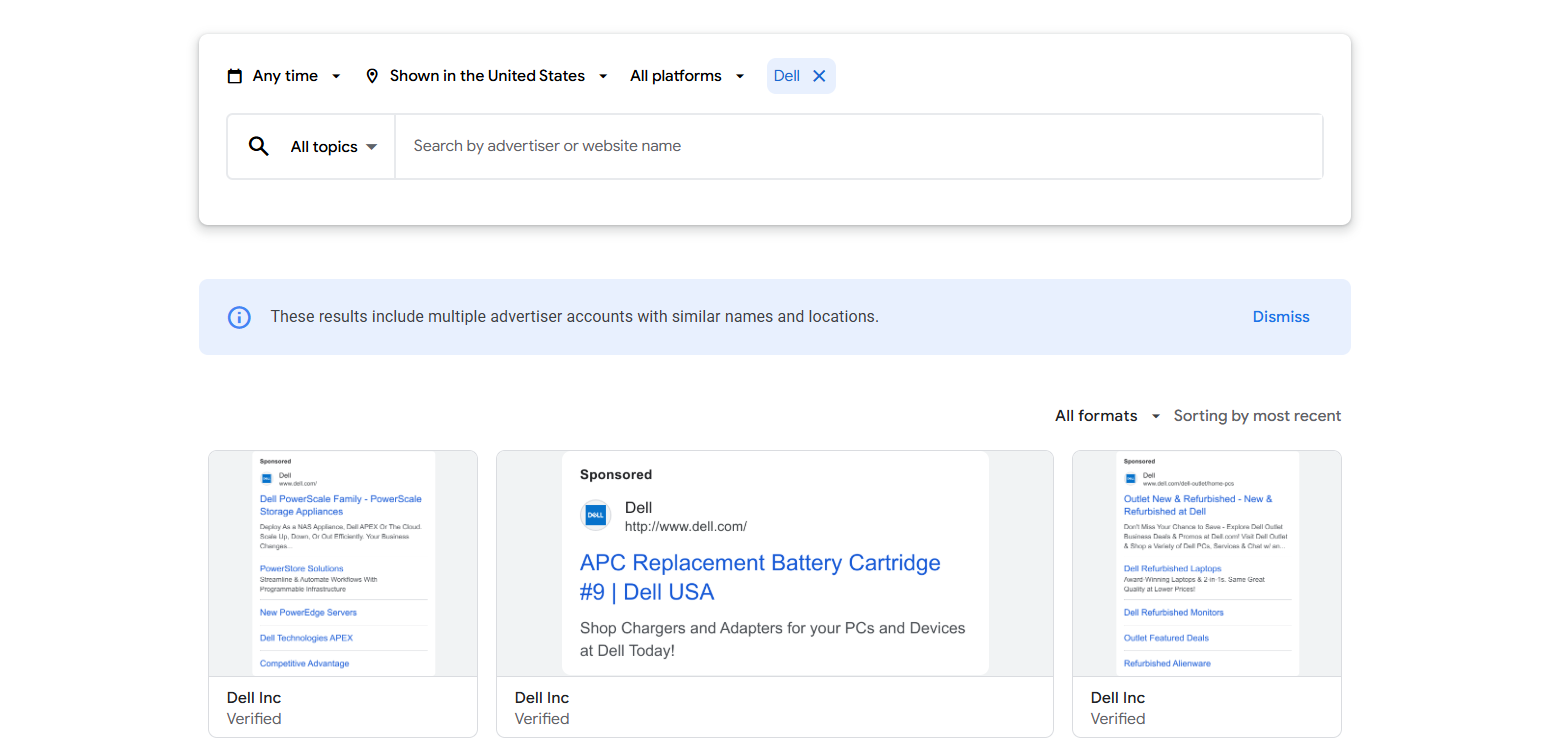Click the Refurbished Alienware sitelink

[x=1167, y=663]
